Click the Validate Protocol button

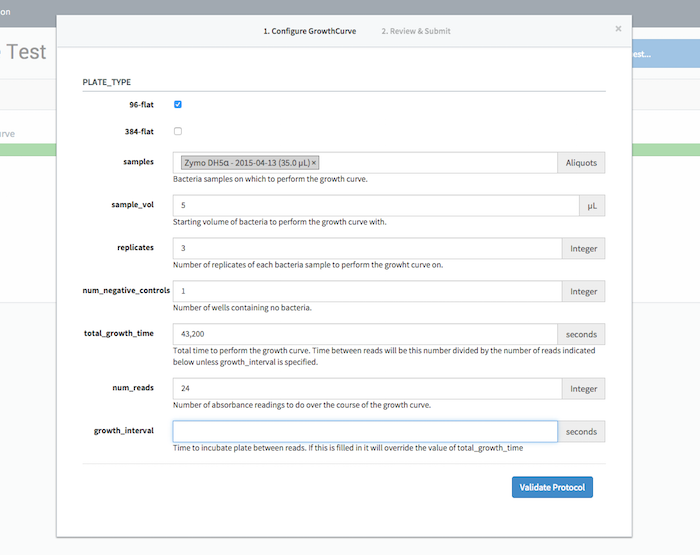[552, 487]
